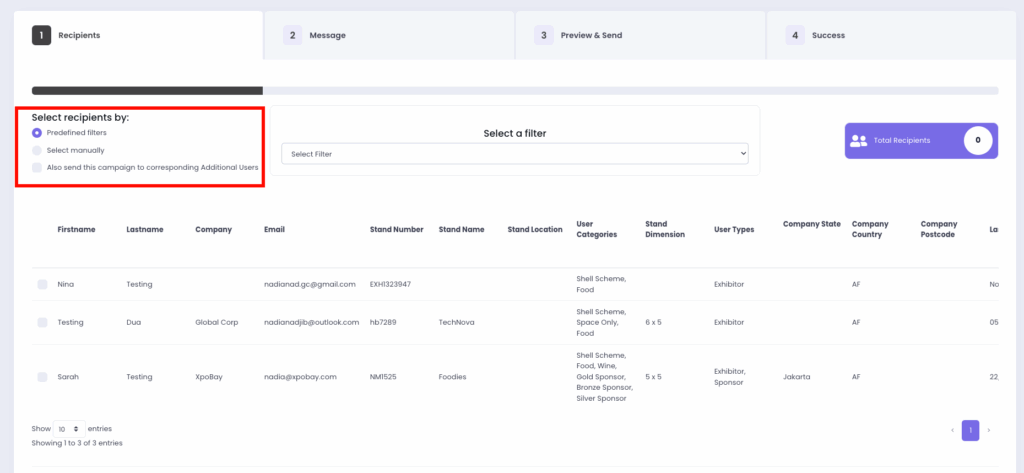Click page 1 pagination button
This screenshot has height=473, width=1024.
(x=970, y=430)
